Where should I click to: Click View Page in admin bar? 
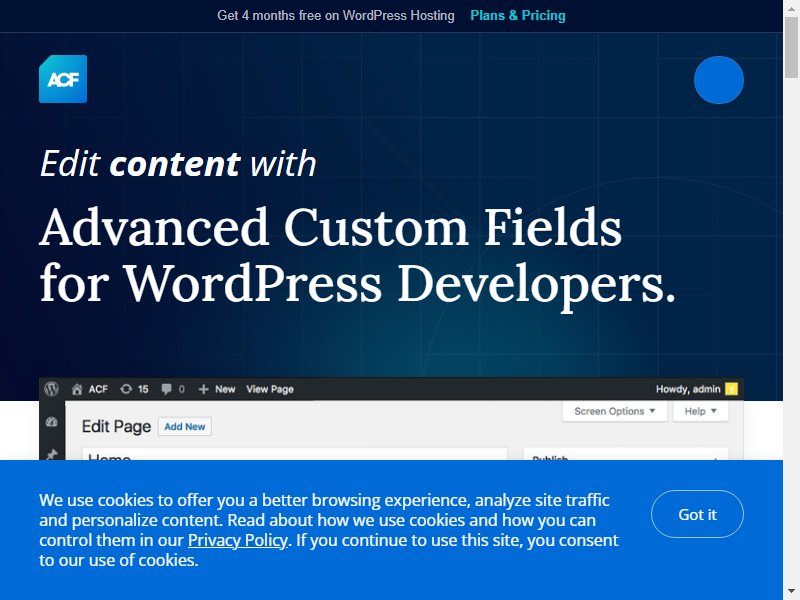[270, 389]
